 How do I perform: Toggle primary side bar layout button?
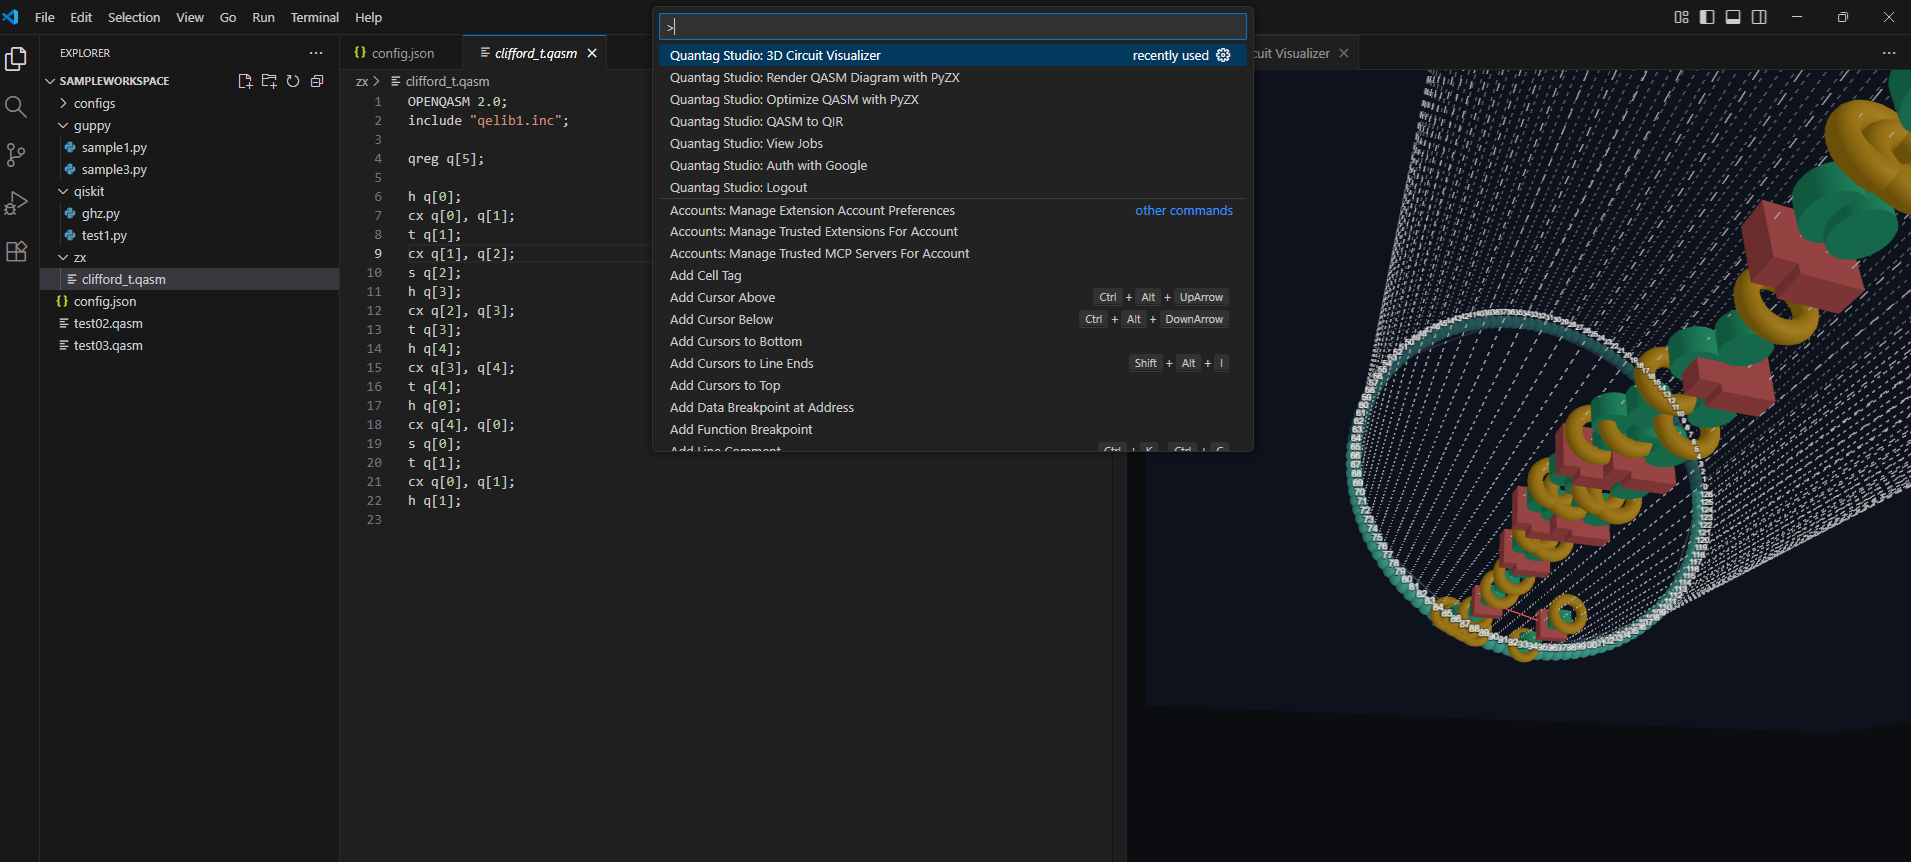(1707, 17)
